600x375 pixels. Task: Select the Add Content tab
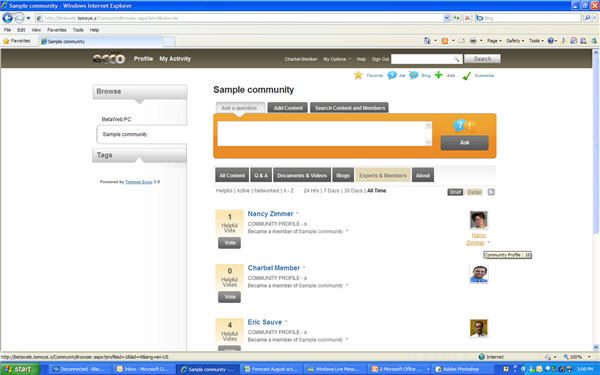(288, 108)
